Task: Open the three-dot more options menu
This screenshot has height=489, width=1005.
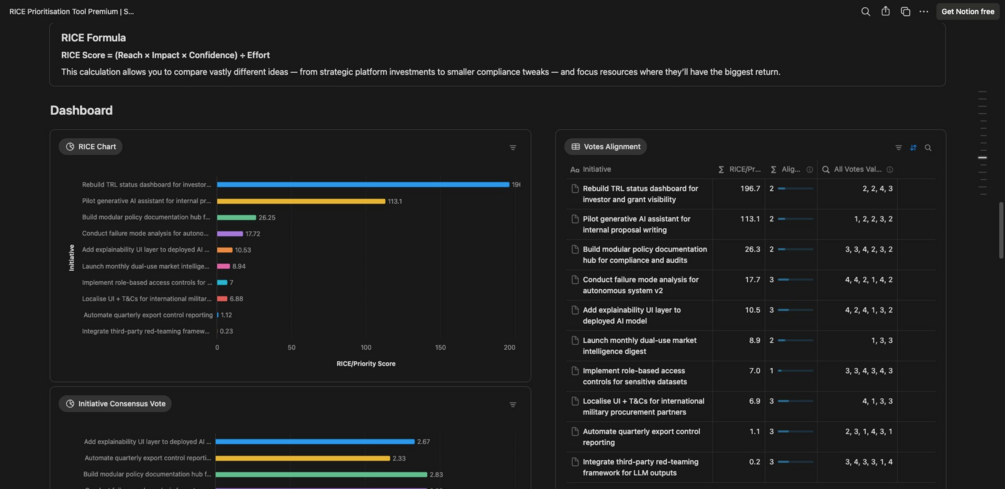Action: (924, 12)
